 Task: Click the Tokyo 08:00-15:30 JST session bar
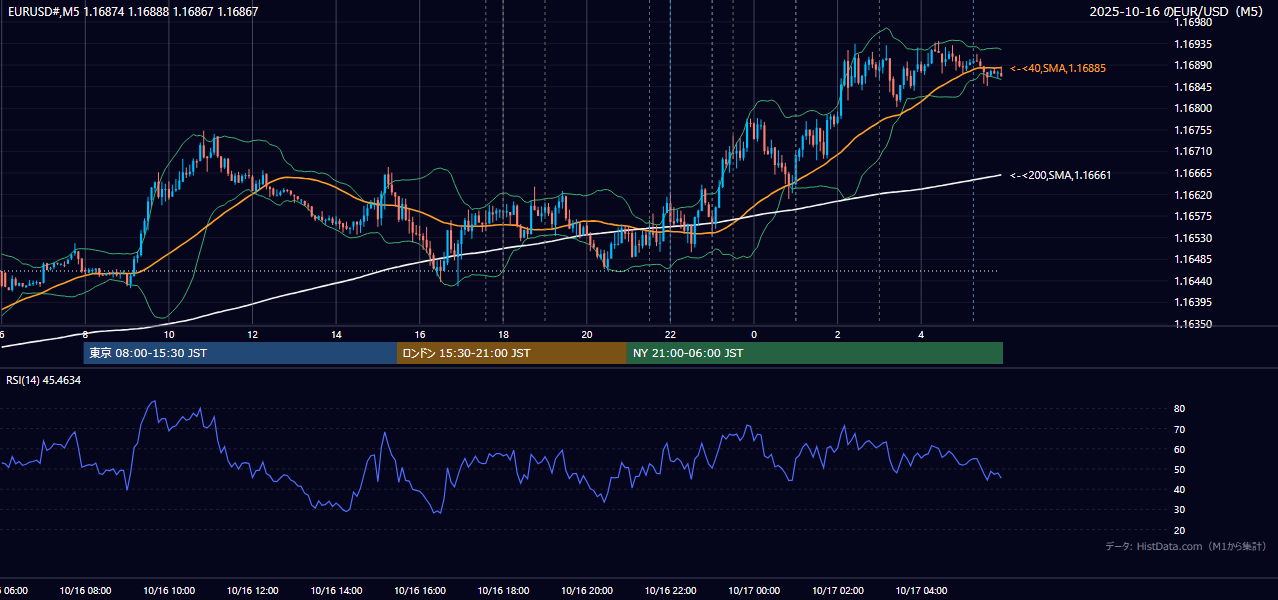240,353
